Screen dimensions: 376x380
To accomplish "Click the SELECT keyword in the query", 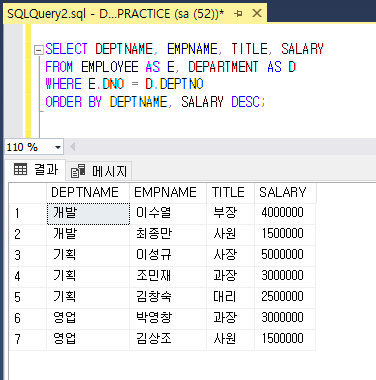I will click(x=66, y=49).
